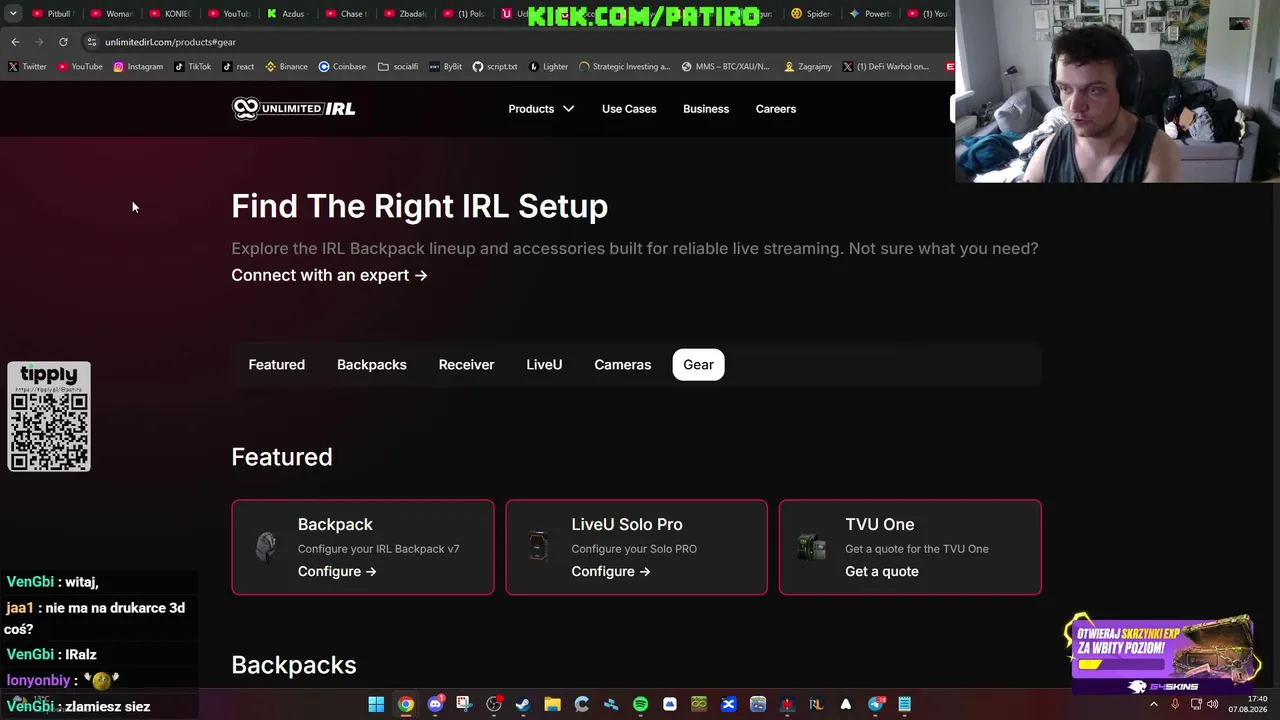Screen dimensions: 1280x720
Task: Click the TVU One product thumbnail
Action: point(811,546)
